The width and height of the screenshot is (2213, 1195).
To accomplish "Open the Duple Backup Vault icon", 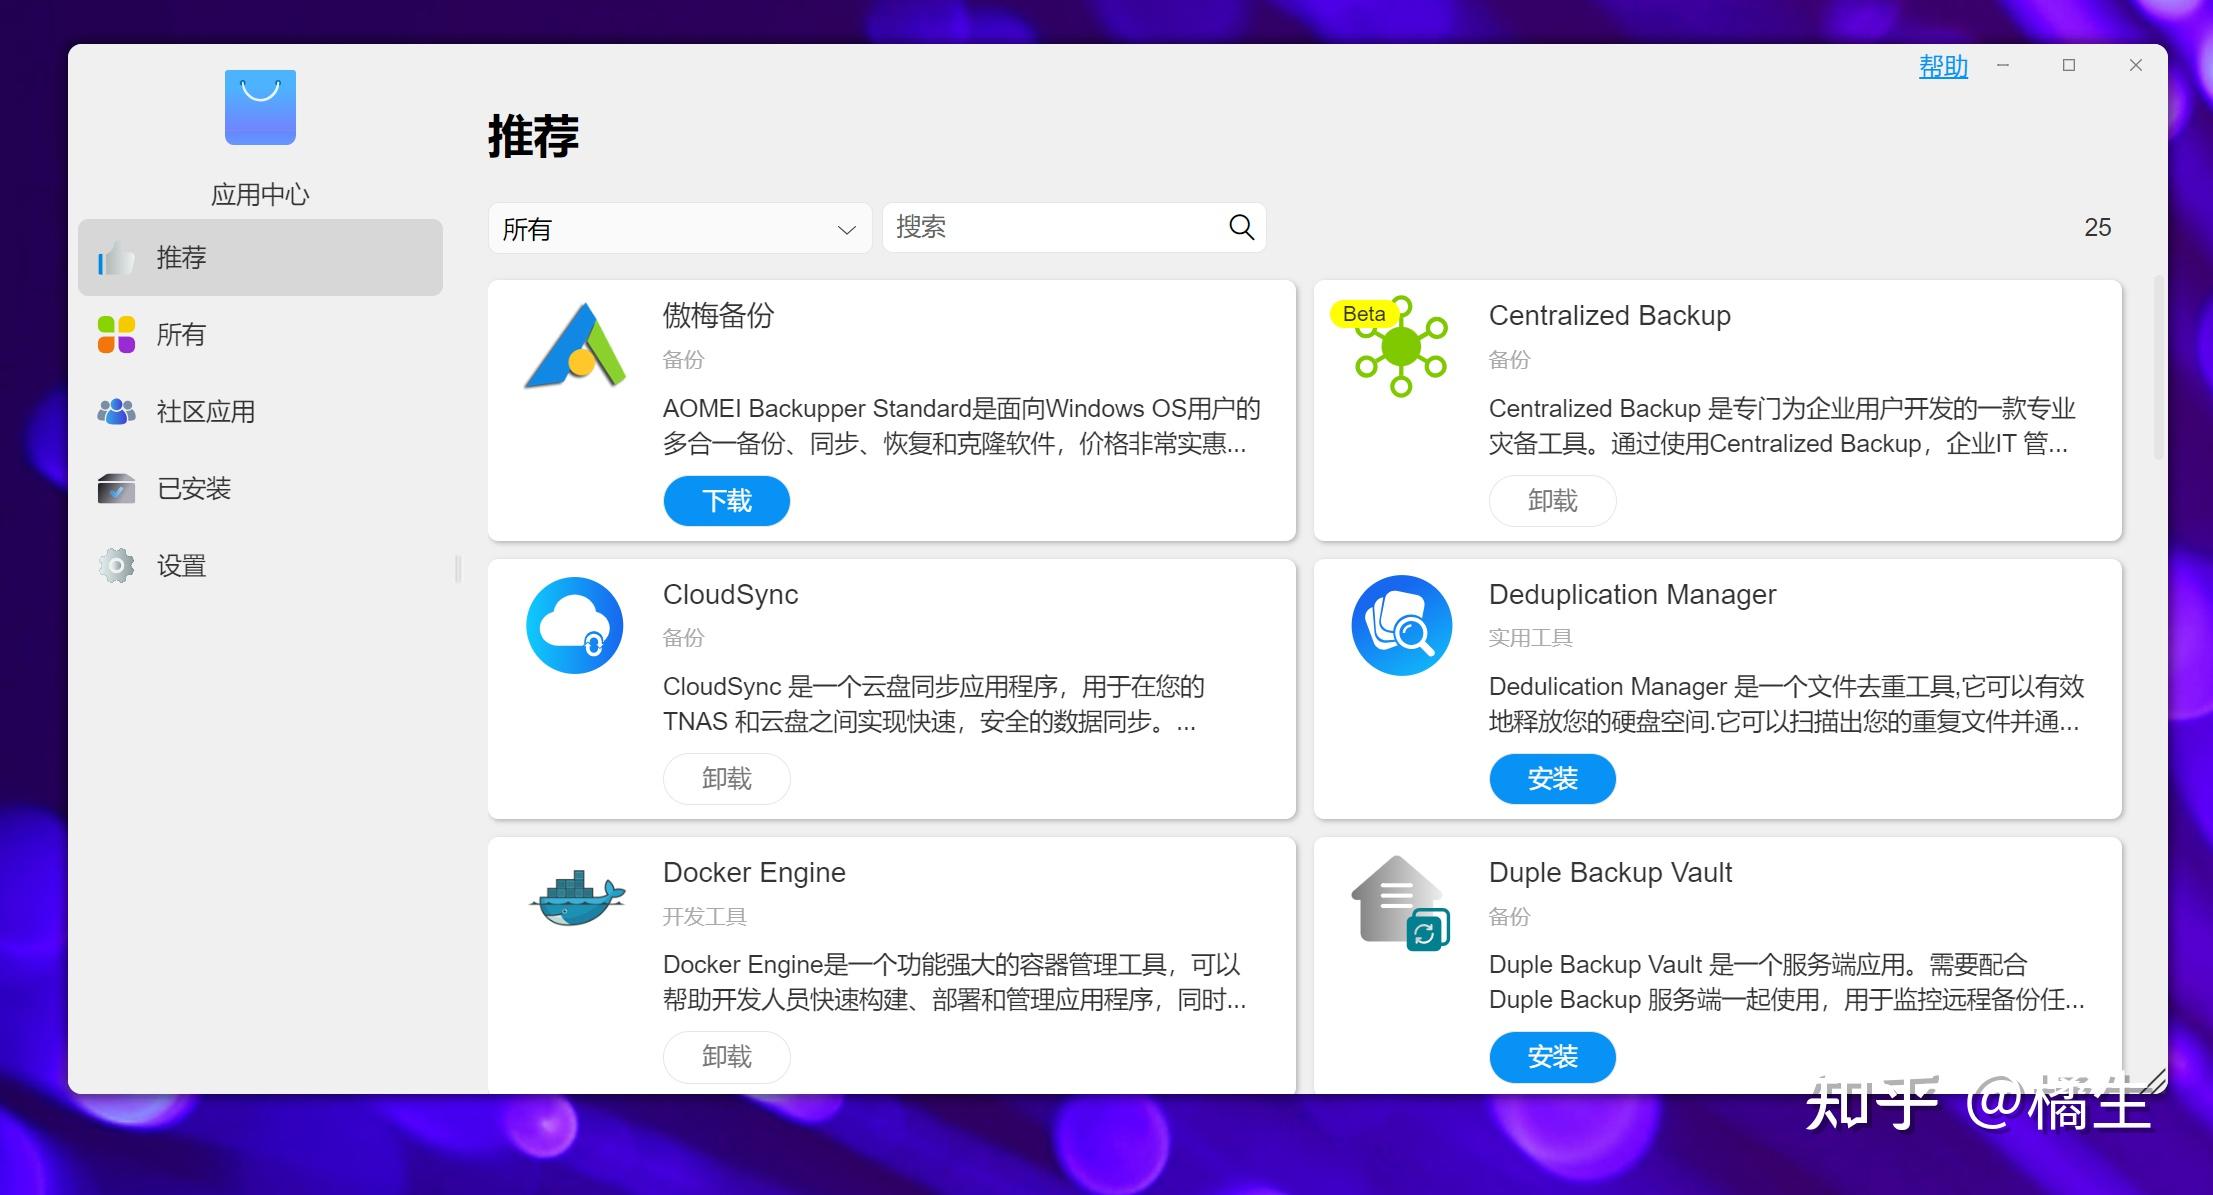I will [x=1400, y=903].
